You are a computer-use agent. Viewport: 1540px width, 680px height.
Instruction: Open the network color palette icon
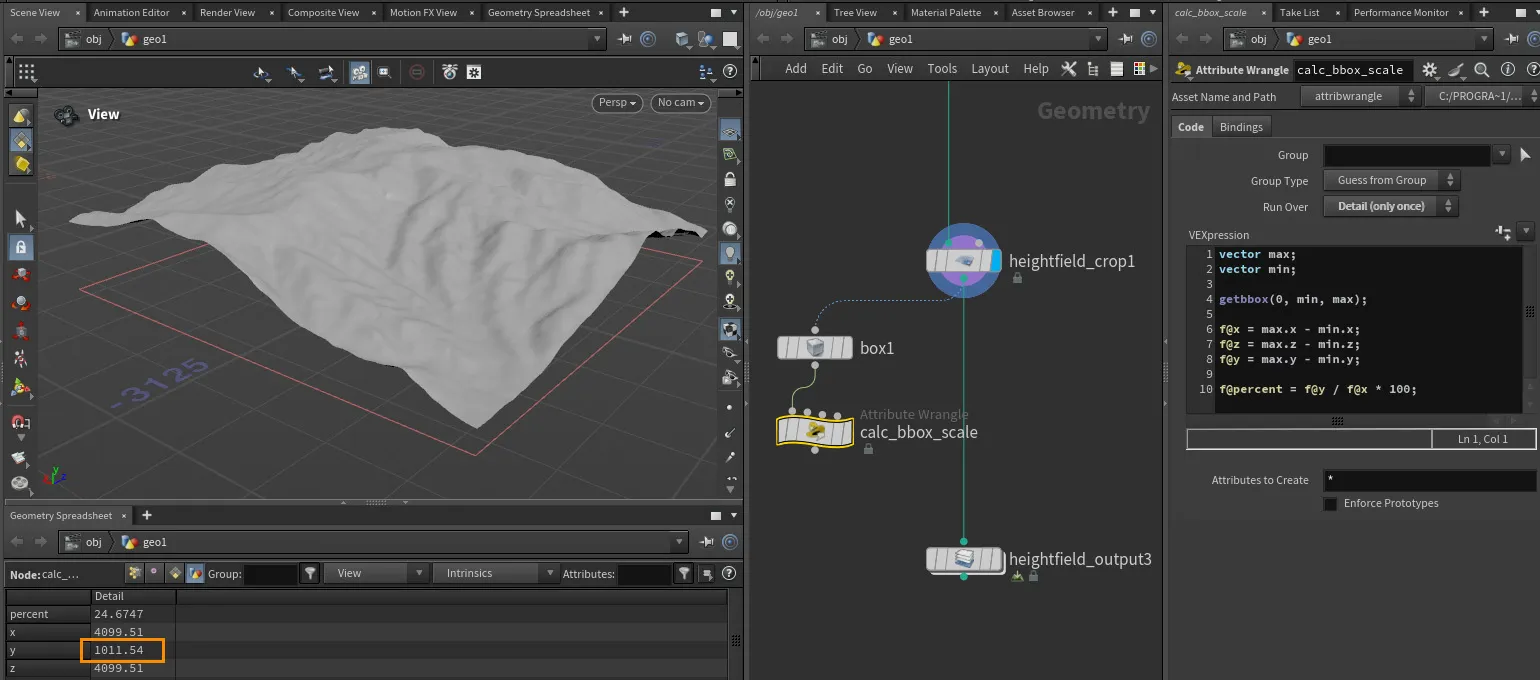1138,68
